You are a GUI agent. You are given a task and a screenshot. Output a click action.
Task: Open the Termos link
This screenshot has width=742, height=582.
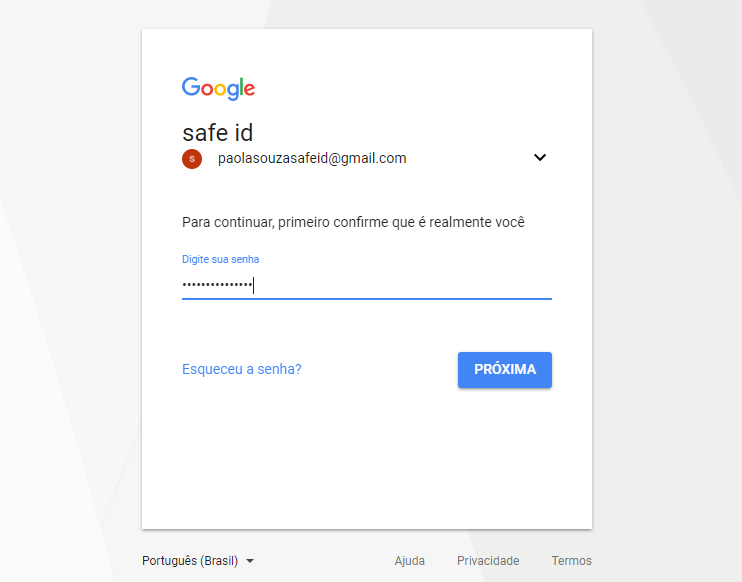[x=571, y=561]
